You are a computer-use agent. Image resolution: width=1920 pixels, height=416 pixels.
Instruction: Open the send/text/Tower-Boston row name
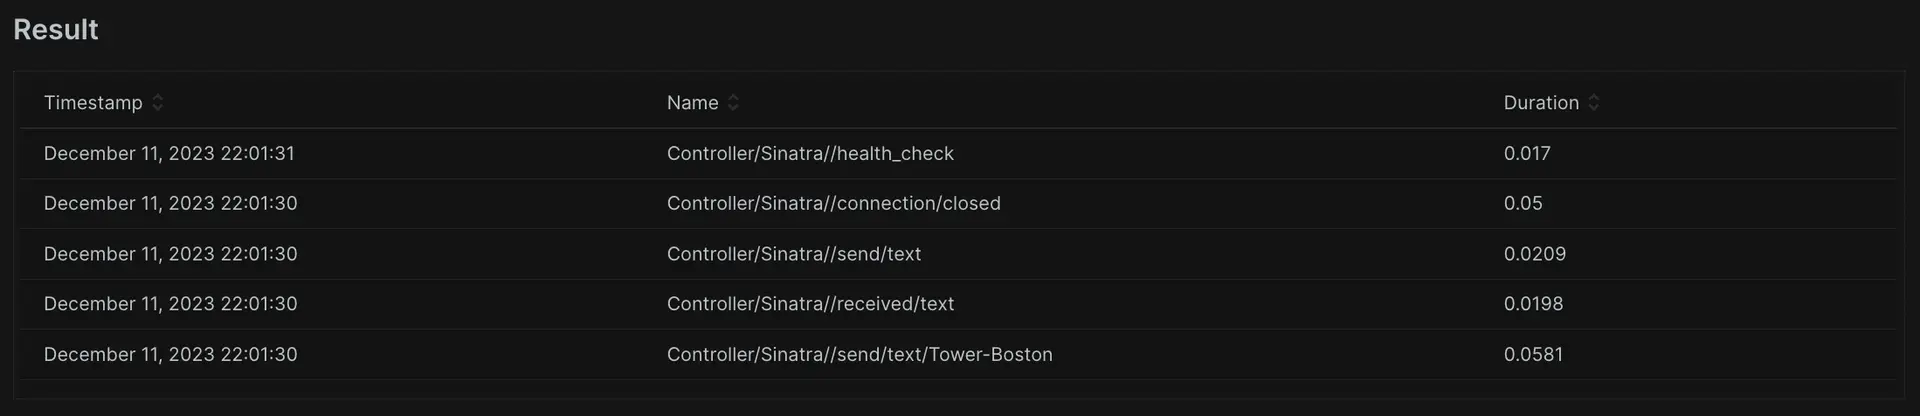pos(859,355)
